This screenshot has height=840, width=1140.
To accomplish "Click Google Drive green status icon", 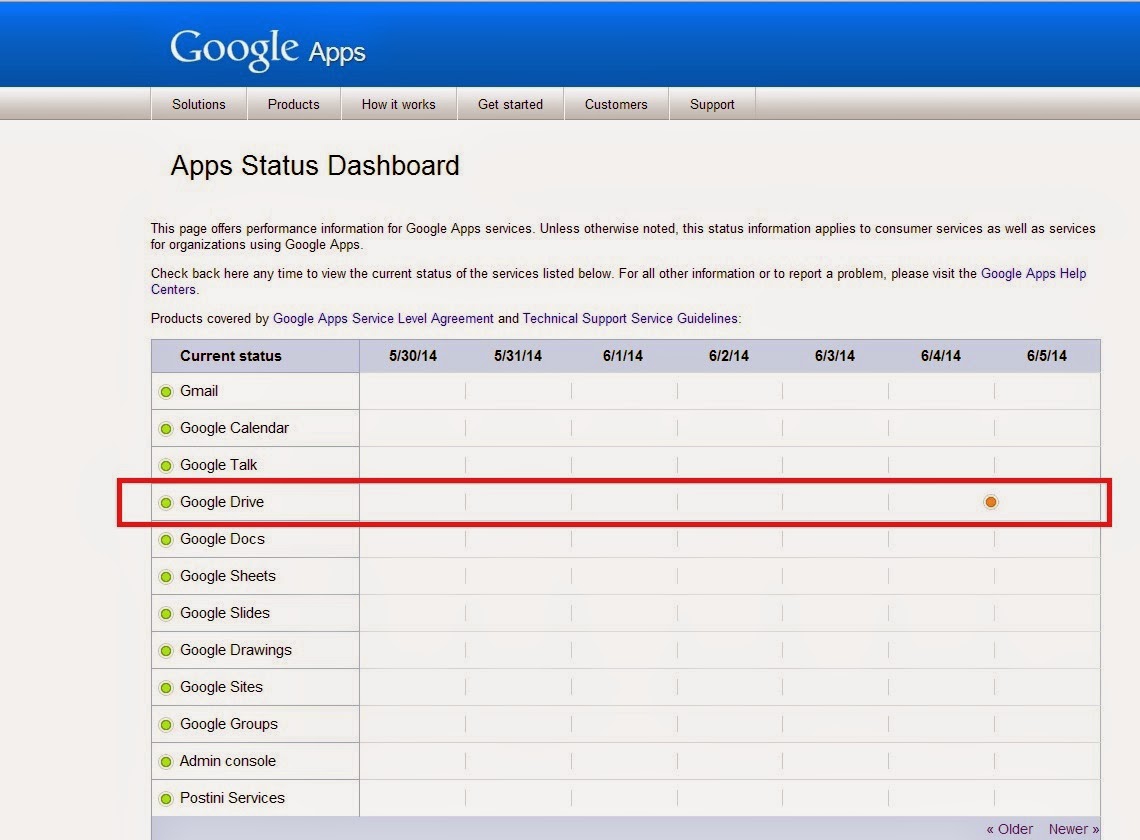I will click(166, 503).
